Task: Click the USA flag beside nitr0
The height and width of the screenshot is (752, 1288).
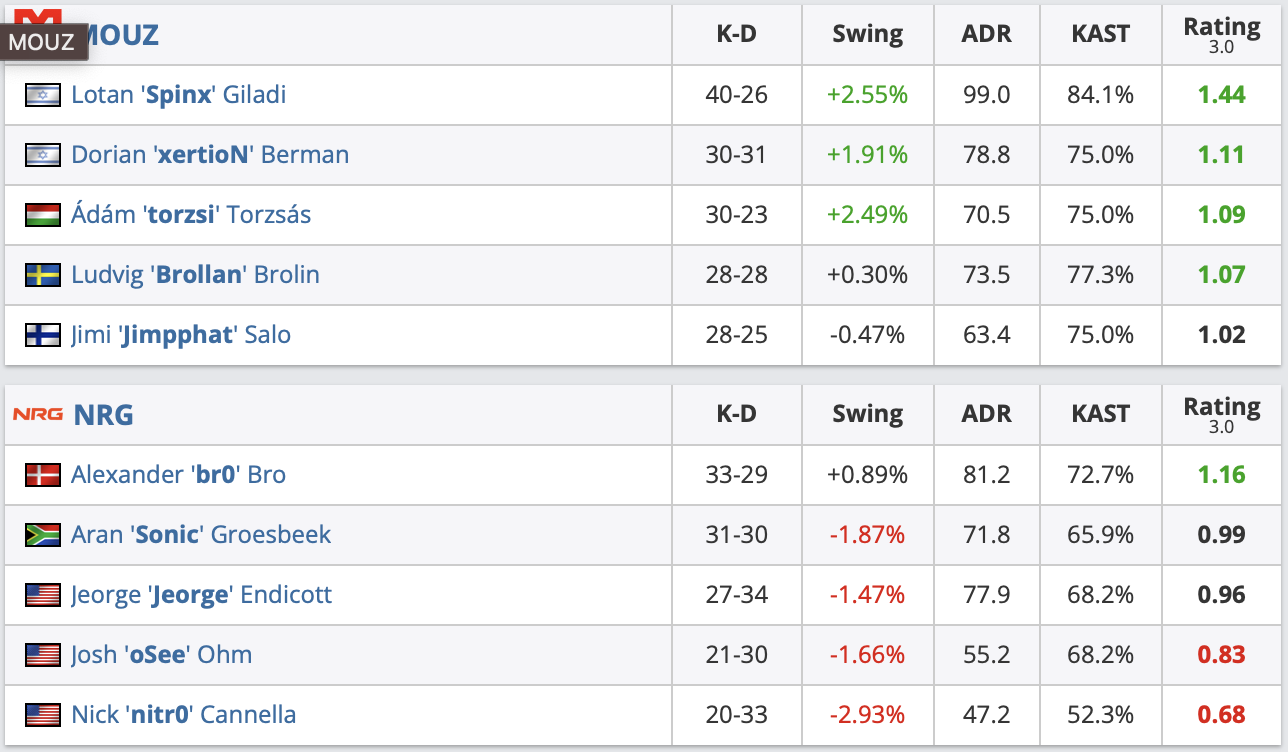Action: click(x=42, y=715)
